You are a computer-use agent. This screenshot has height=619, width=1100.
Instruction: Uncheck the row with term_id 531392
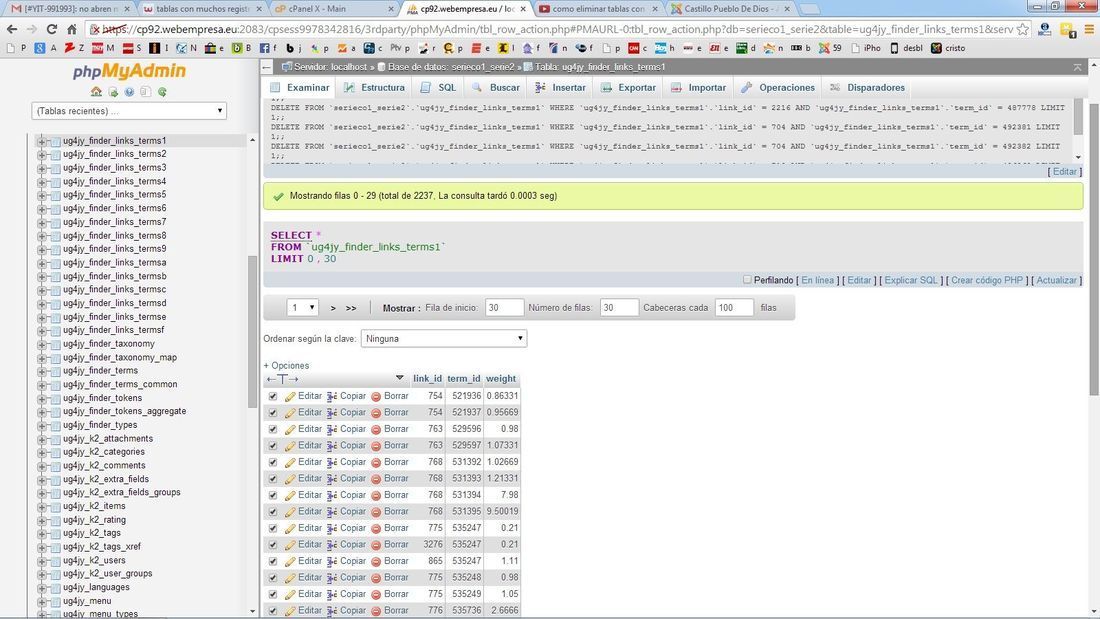point(273,462)
